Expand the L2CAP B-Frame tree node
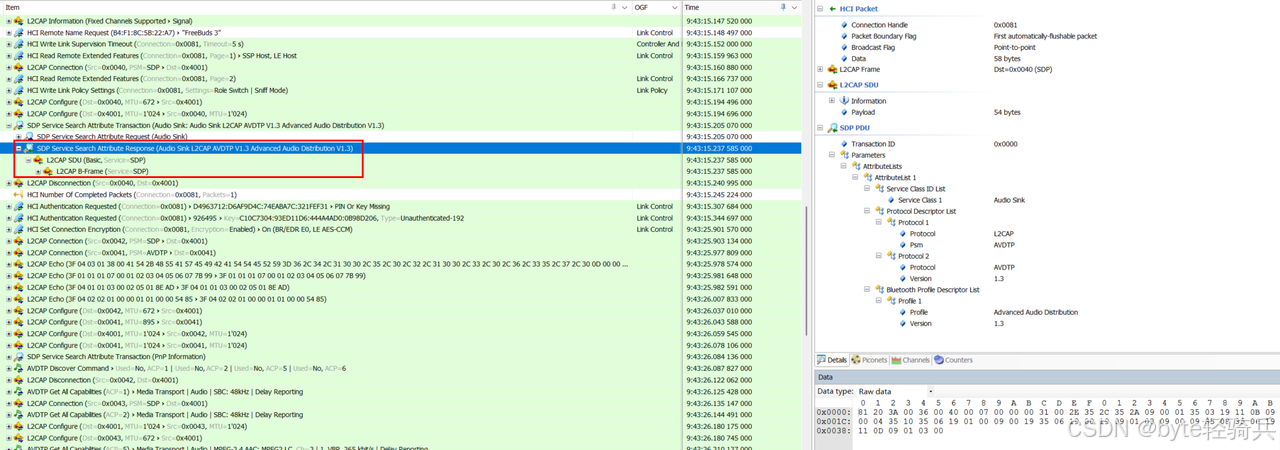 click(38, 171)
